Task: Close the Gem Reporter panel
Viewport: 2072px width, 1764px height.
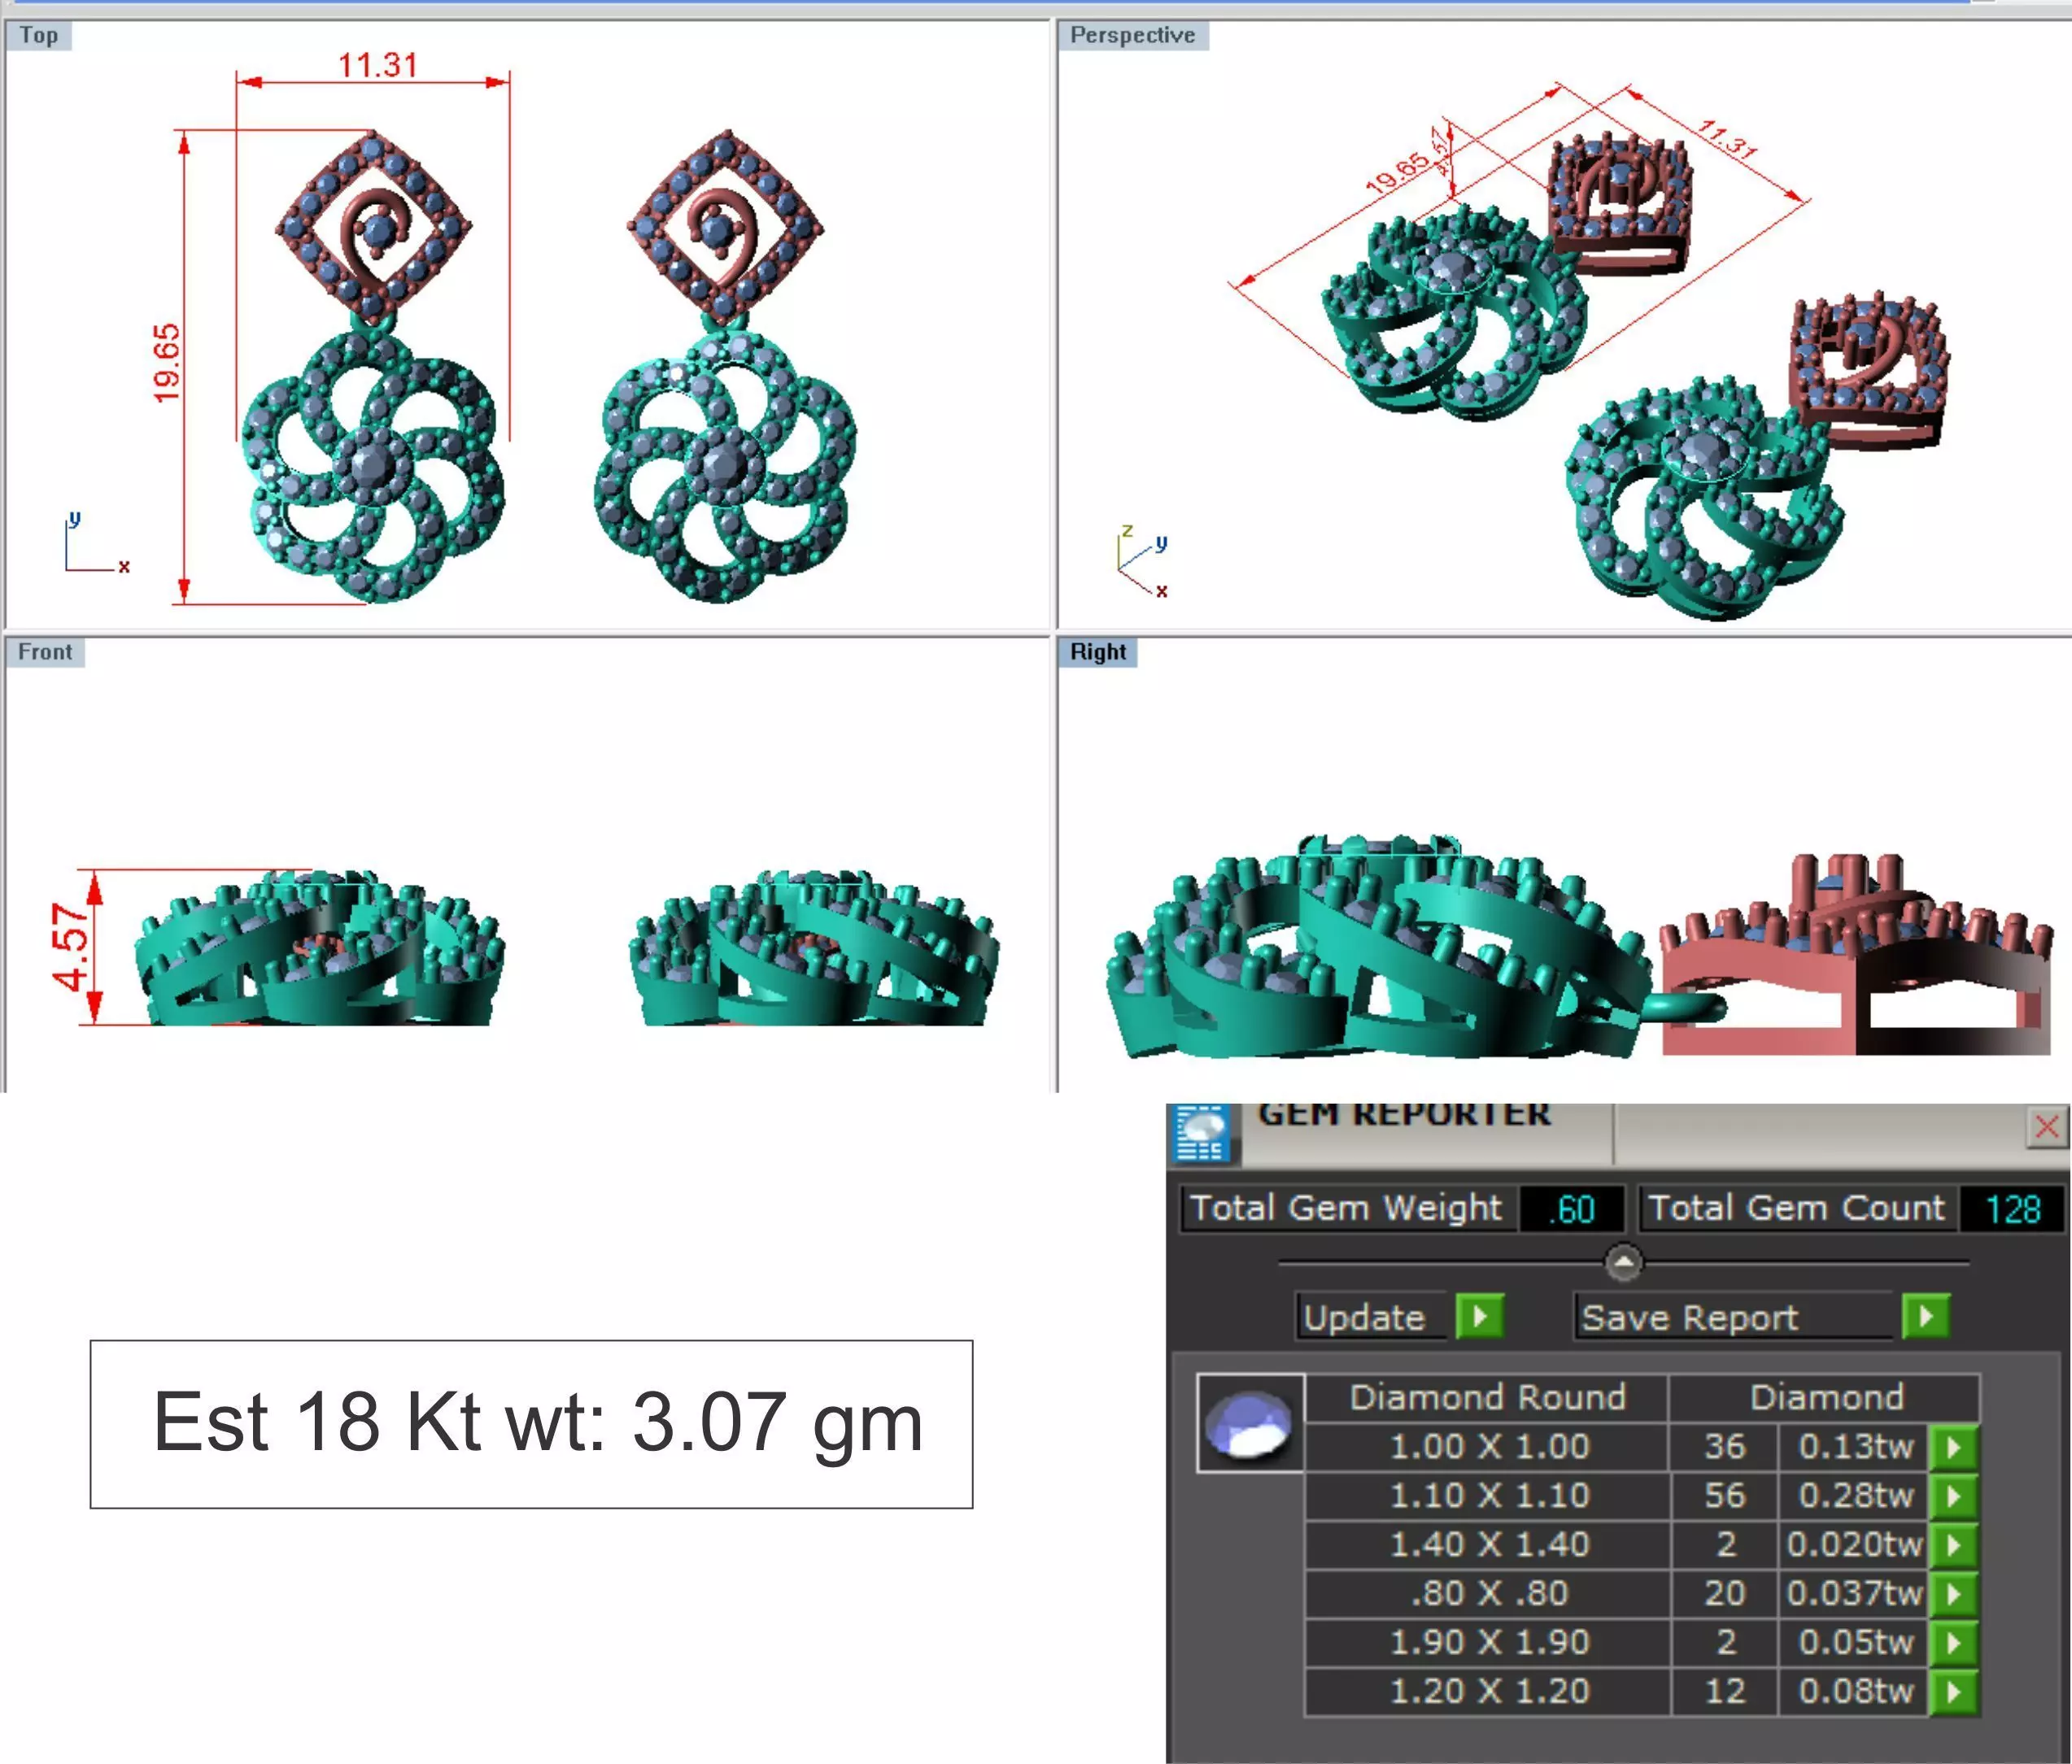Action: click(2046, 1127)
